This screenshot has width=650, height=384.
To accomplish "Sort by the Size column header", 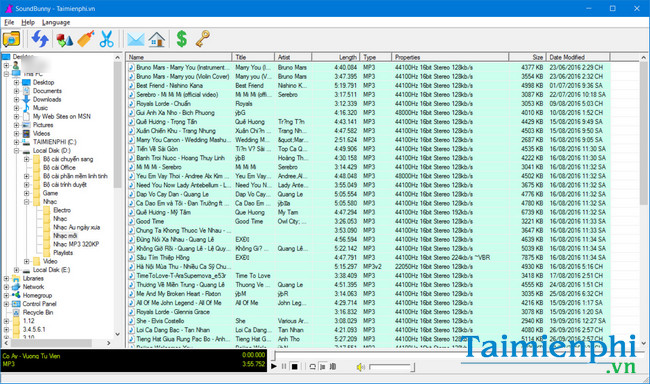I will 527,57.
